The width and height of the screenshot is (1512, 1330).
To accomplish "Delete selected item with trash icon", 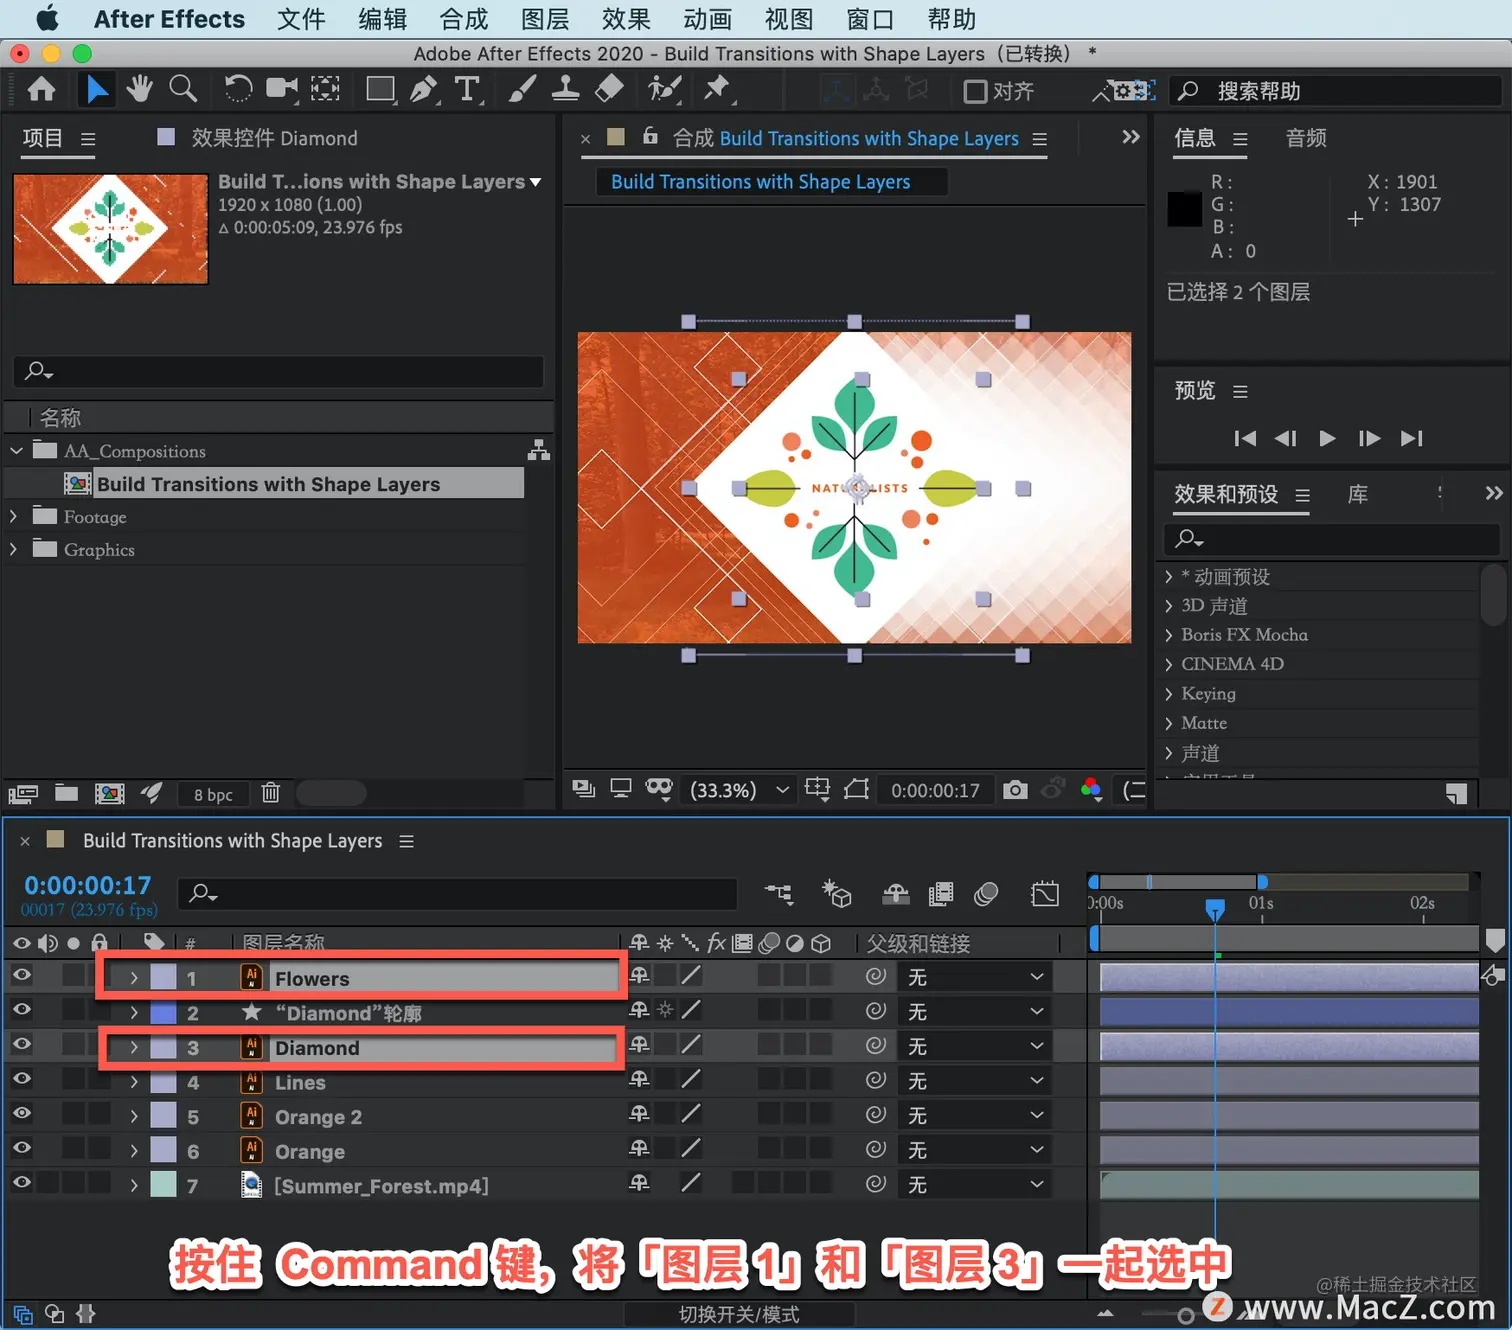I will point(270,793).
